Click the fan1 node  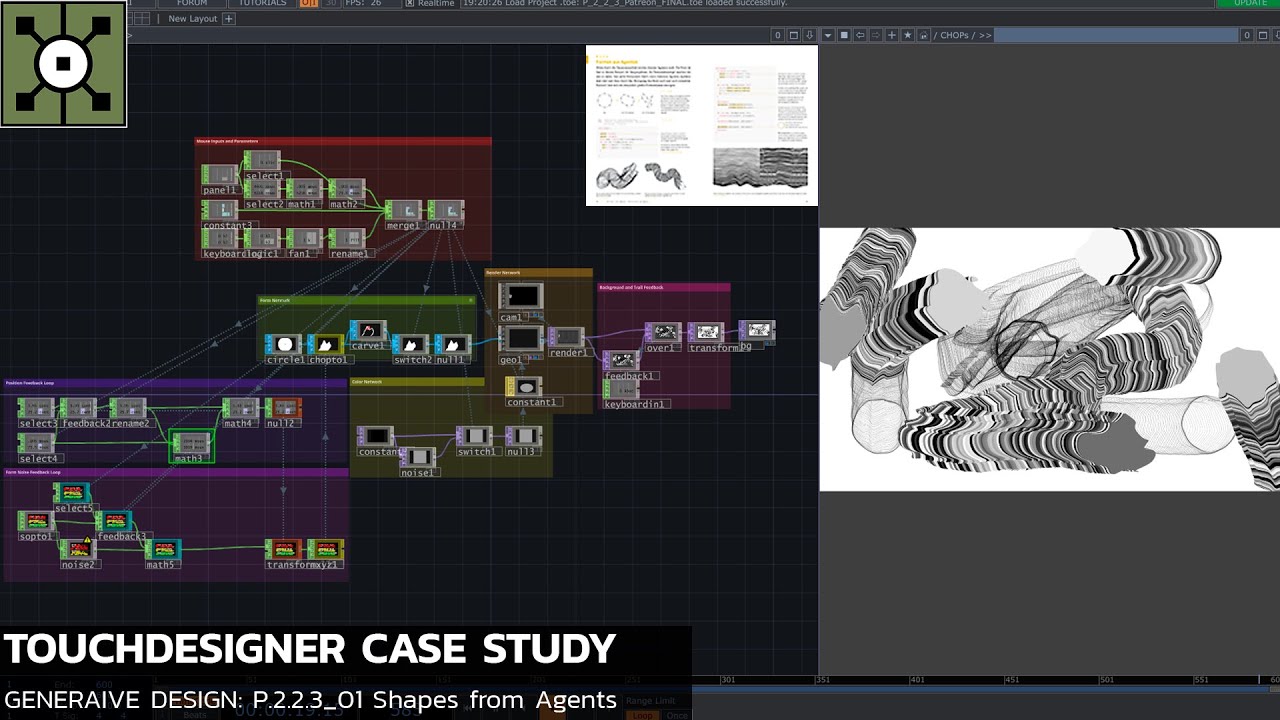(x=302, y=239)
